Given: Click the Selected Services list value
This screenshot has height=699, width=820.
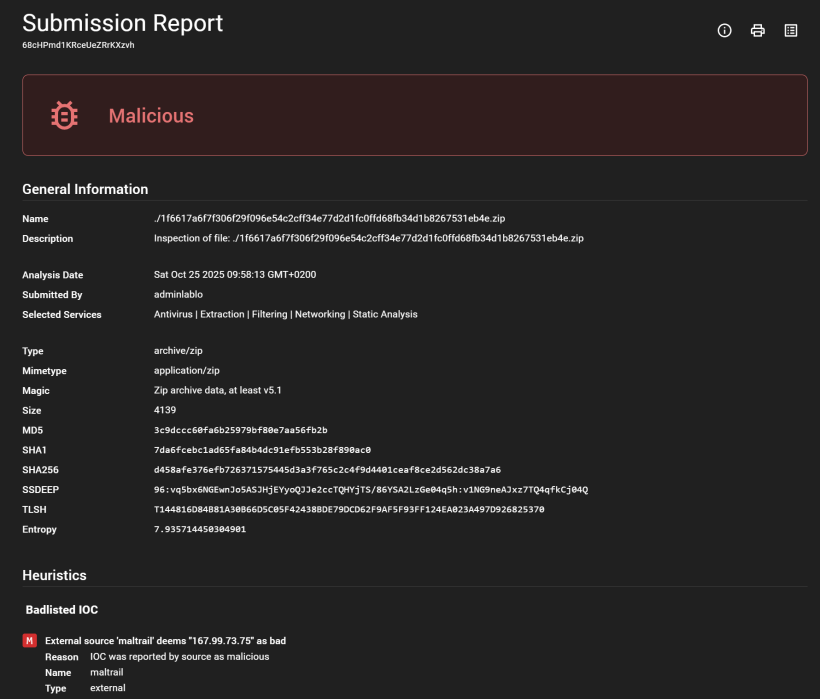Looking at the screenshot, I should point(285,314).
